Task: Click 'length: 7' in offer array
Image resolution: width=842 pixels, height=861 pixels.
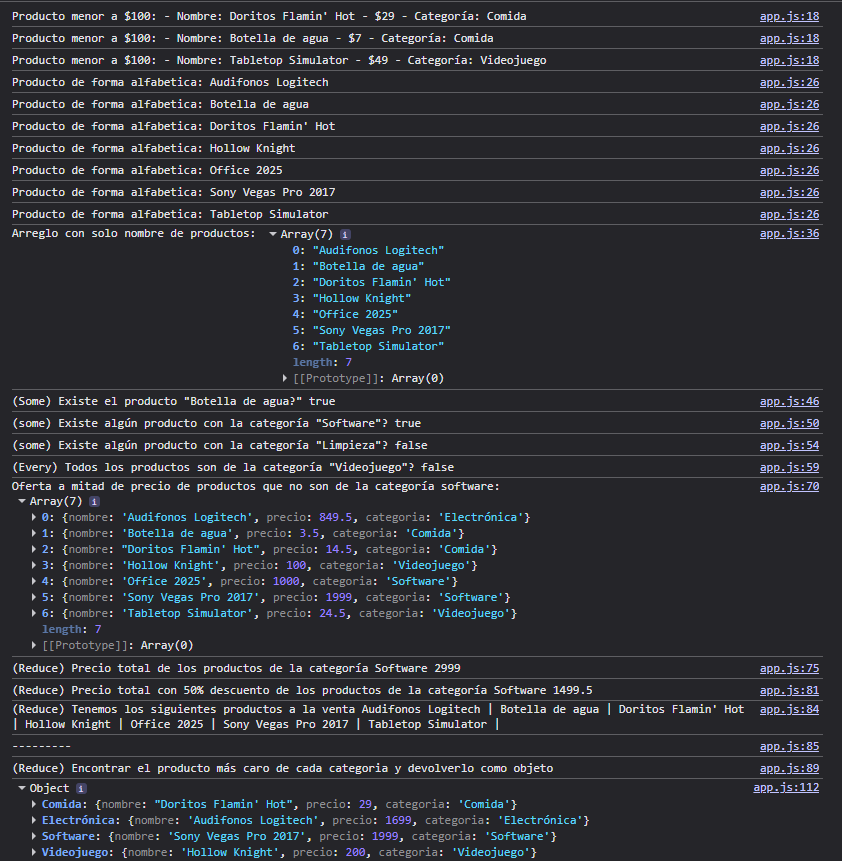Action: click(71, 629)
